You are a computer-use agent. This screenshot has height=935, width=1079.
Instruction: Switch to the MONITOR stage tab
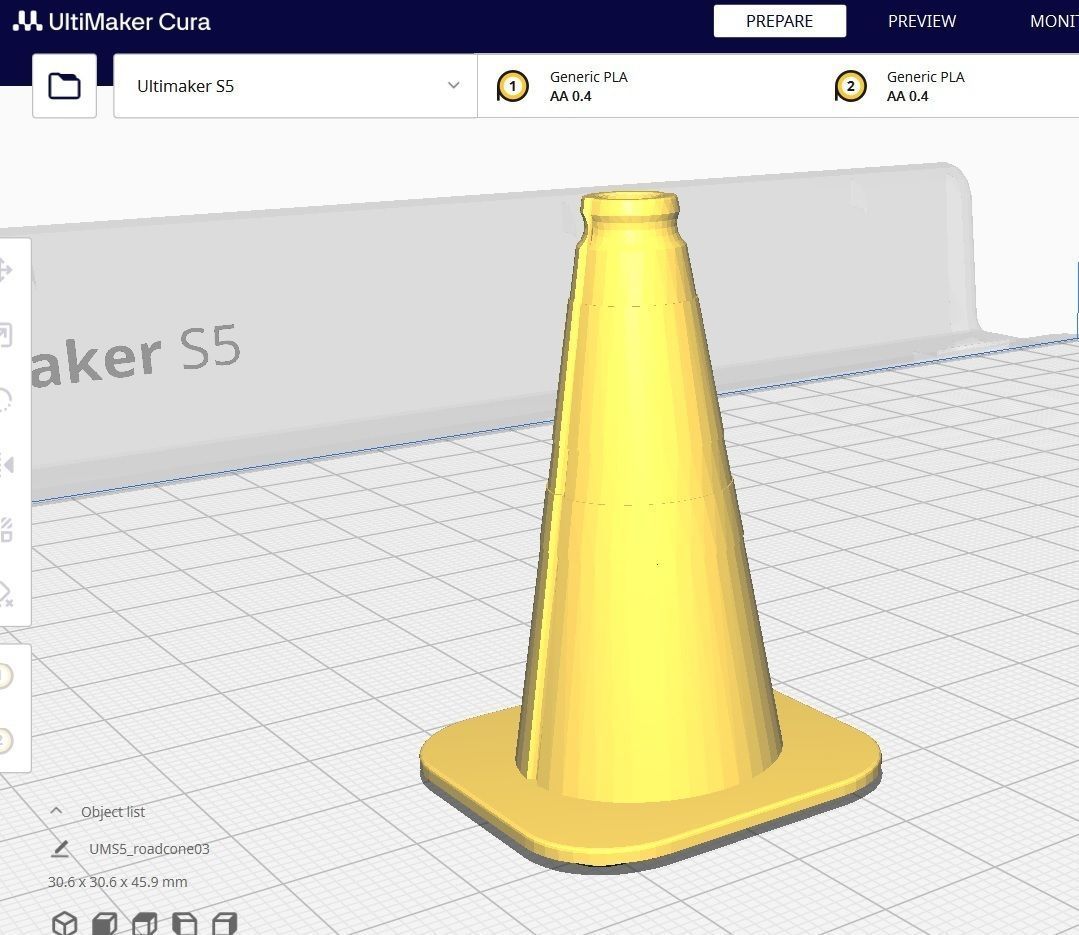pos(1054,21)
